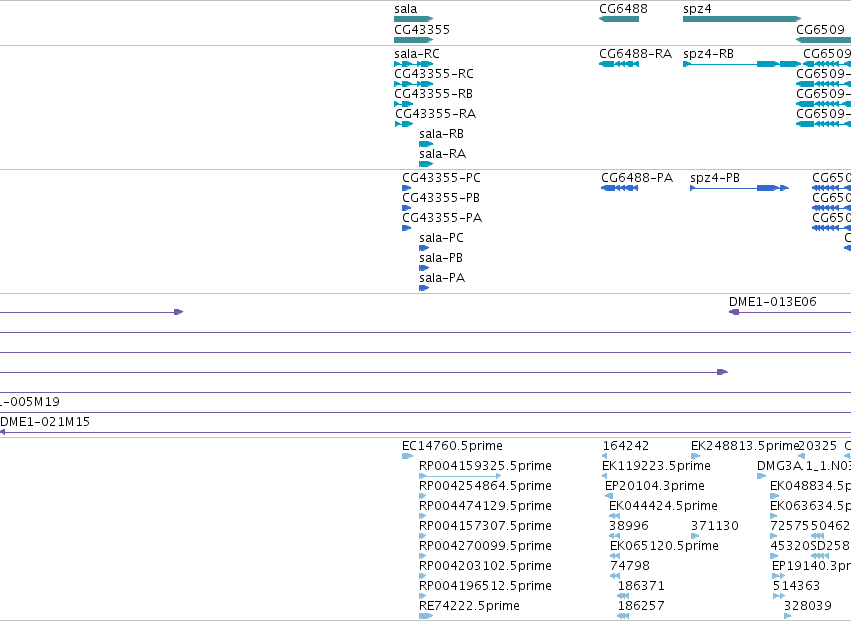The width and height of the screenshot is (851, 621).
Task: Click the RP004159325.5prime EST line glyph
Action: [x=460, y=476]
